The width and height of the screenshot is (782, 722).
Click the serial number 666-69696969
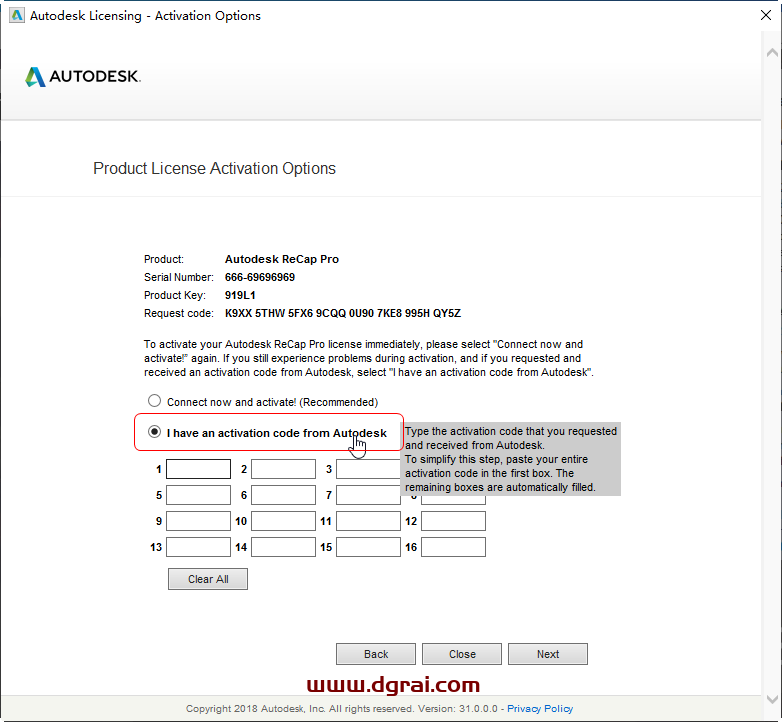pyautogui.click(x=260, y=277)
